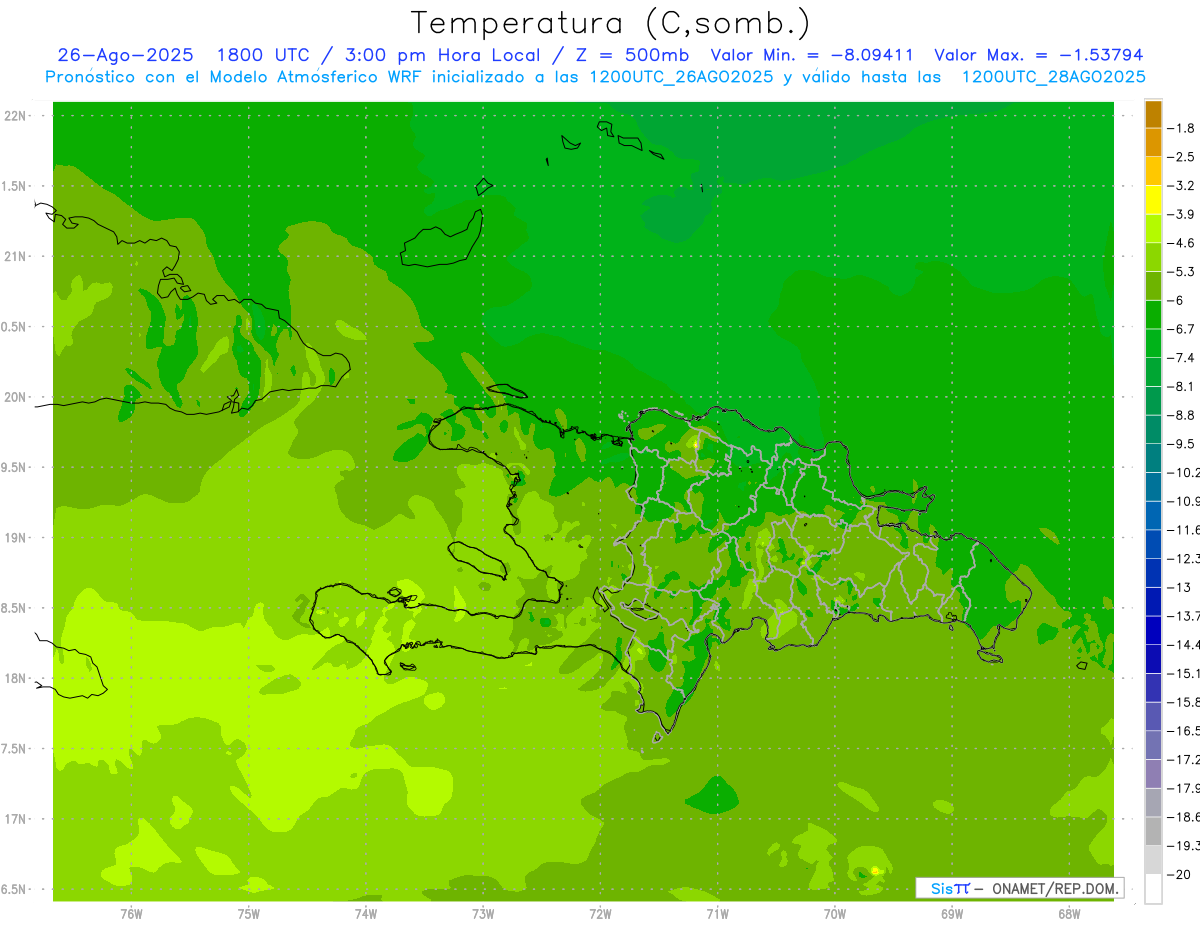The height and width of the screenshot is (927, 1200).
Task: Click the "71W" longitude label
Action: [717, 913]
